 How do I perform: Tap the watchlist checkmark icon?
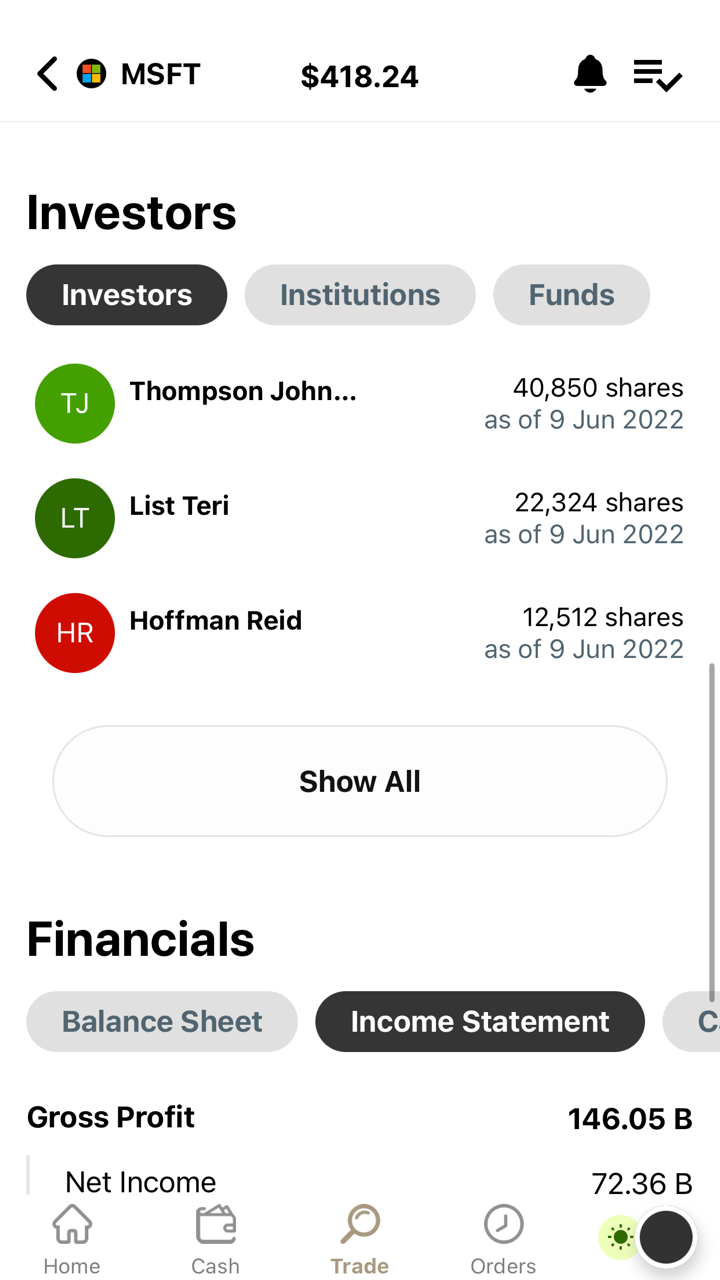(x=657, y=75)
